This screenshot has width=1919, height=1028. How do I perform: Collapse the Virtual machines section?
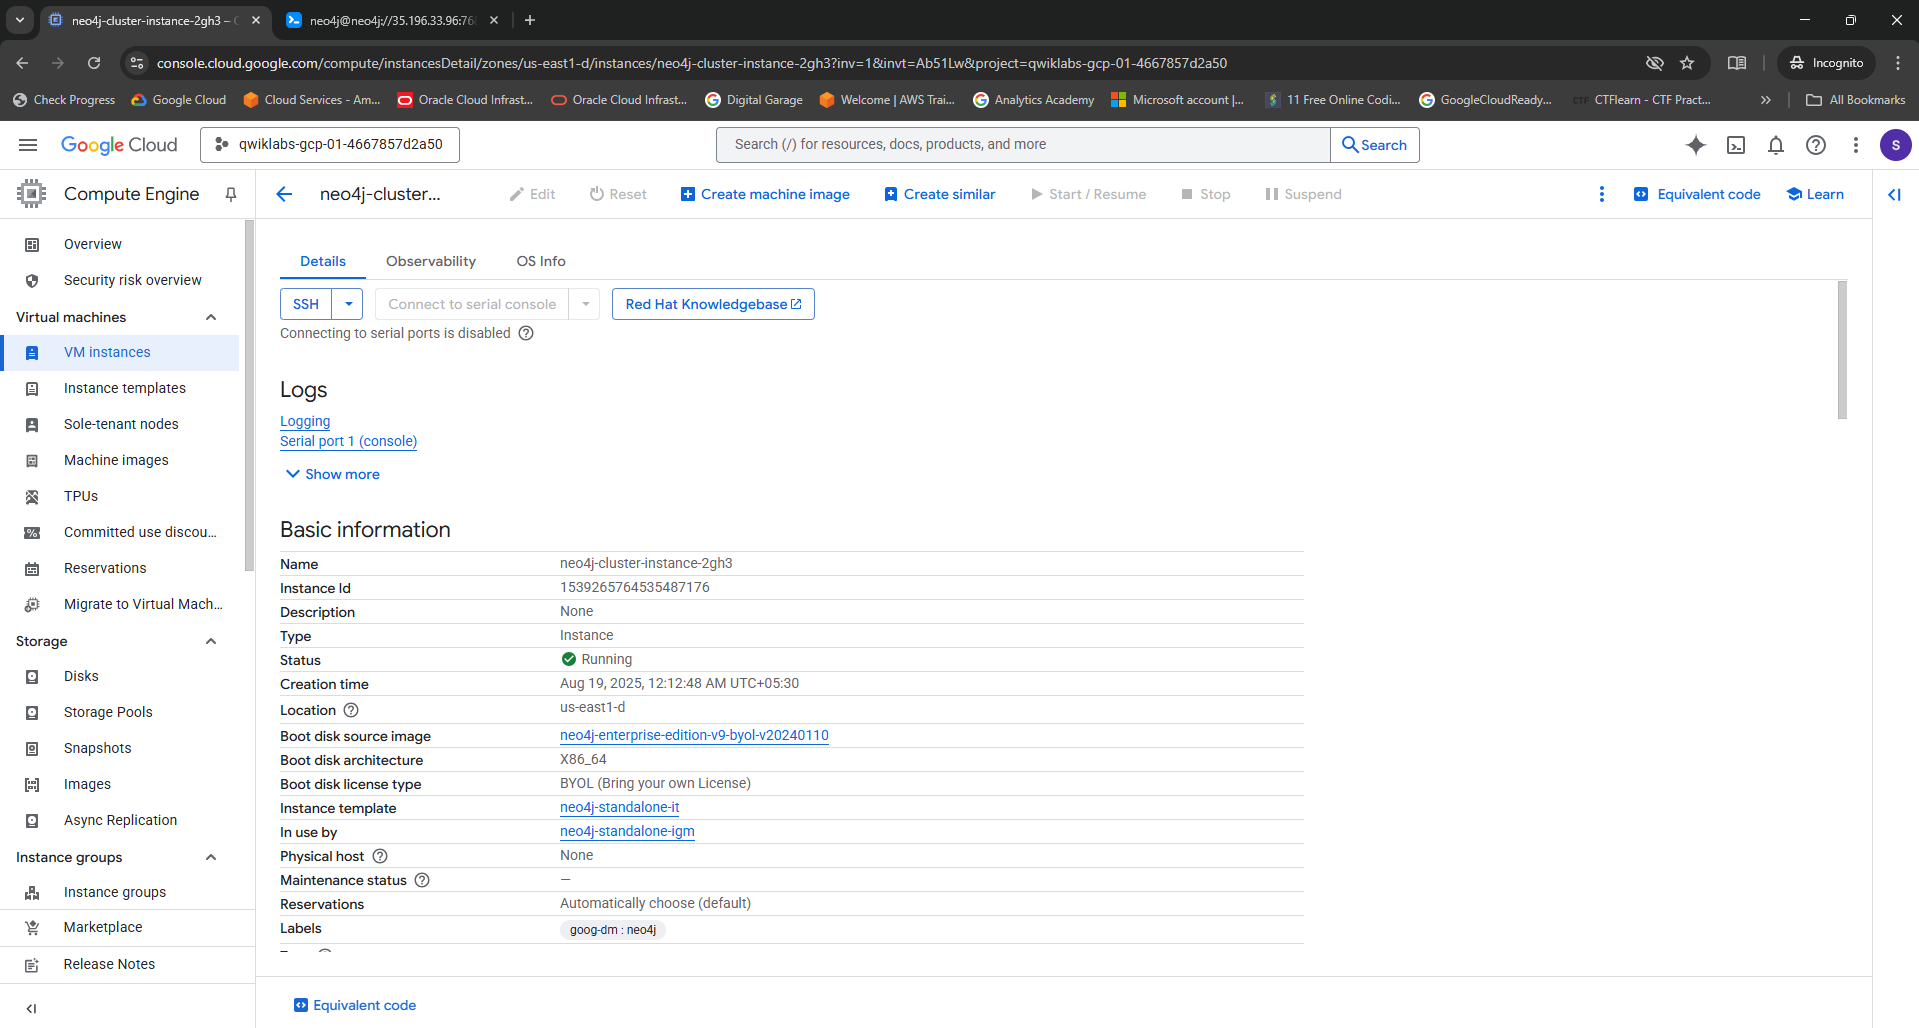point(211,317)
